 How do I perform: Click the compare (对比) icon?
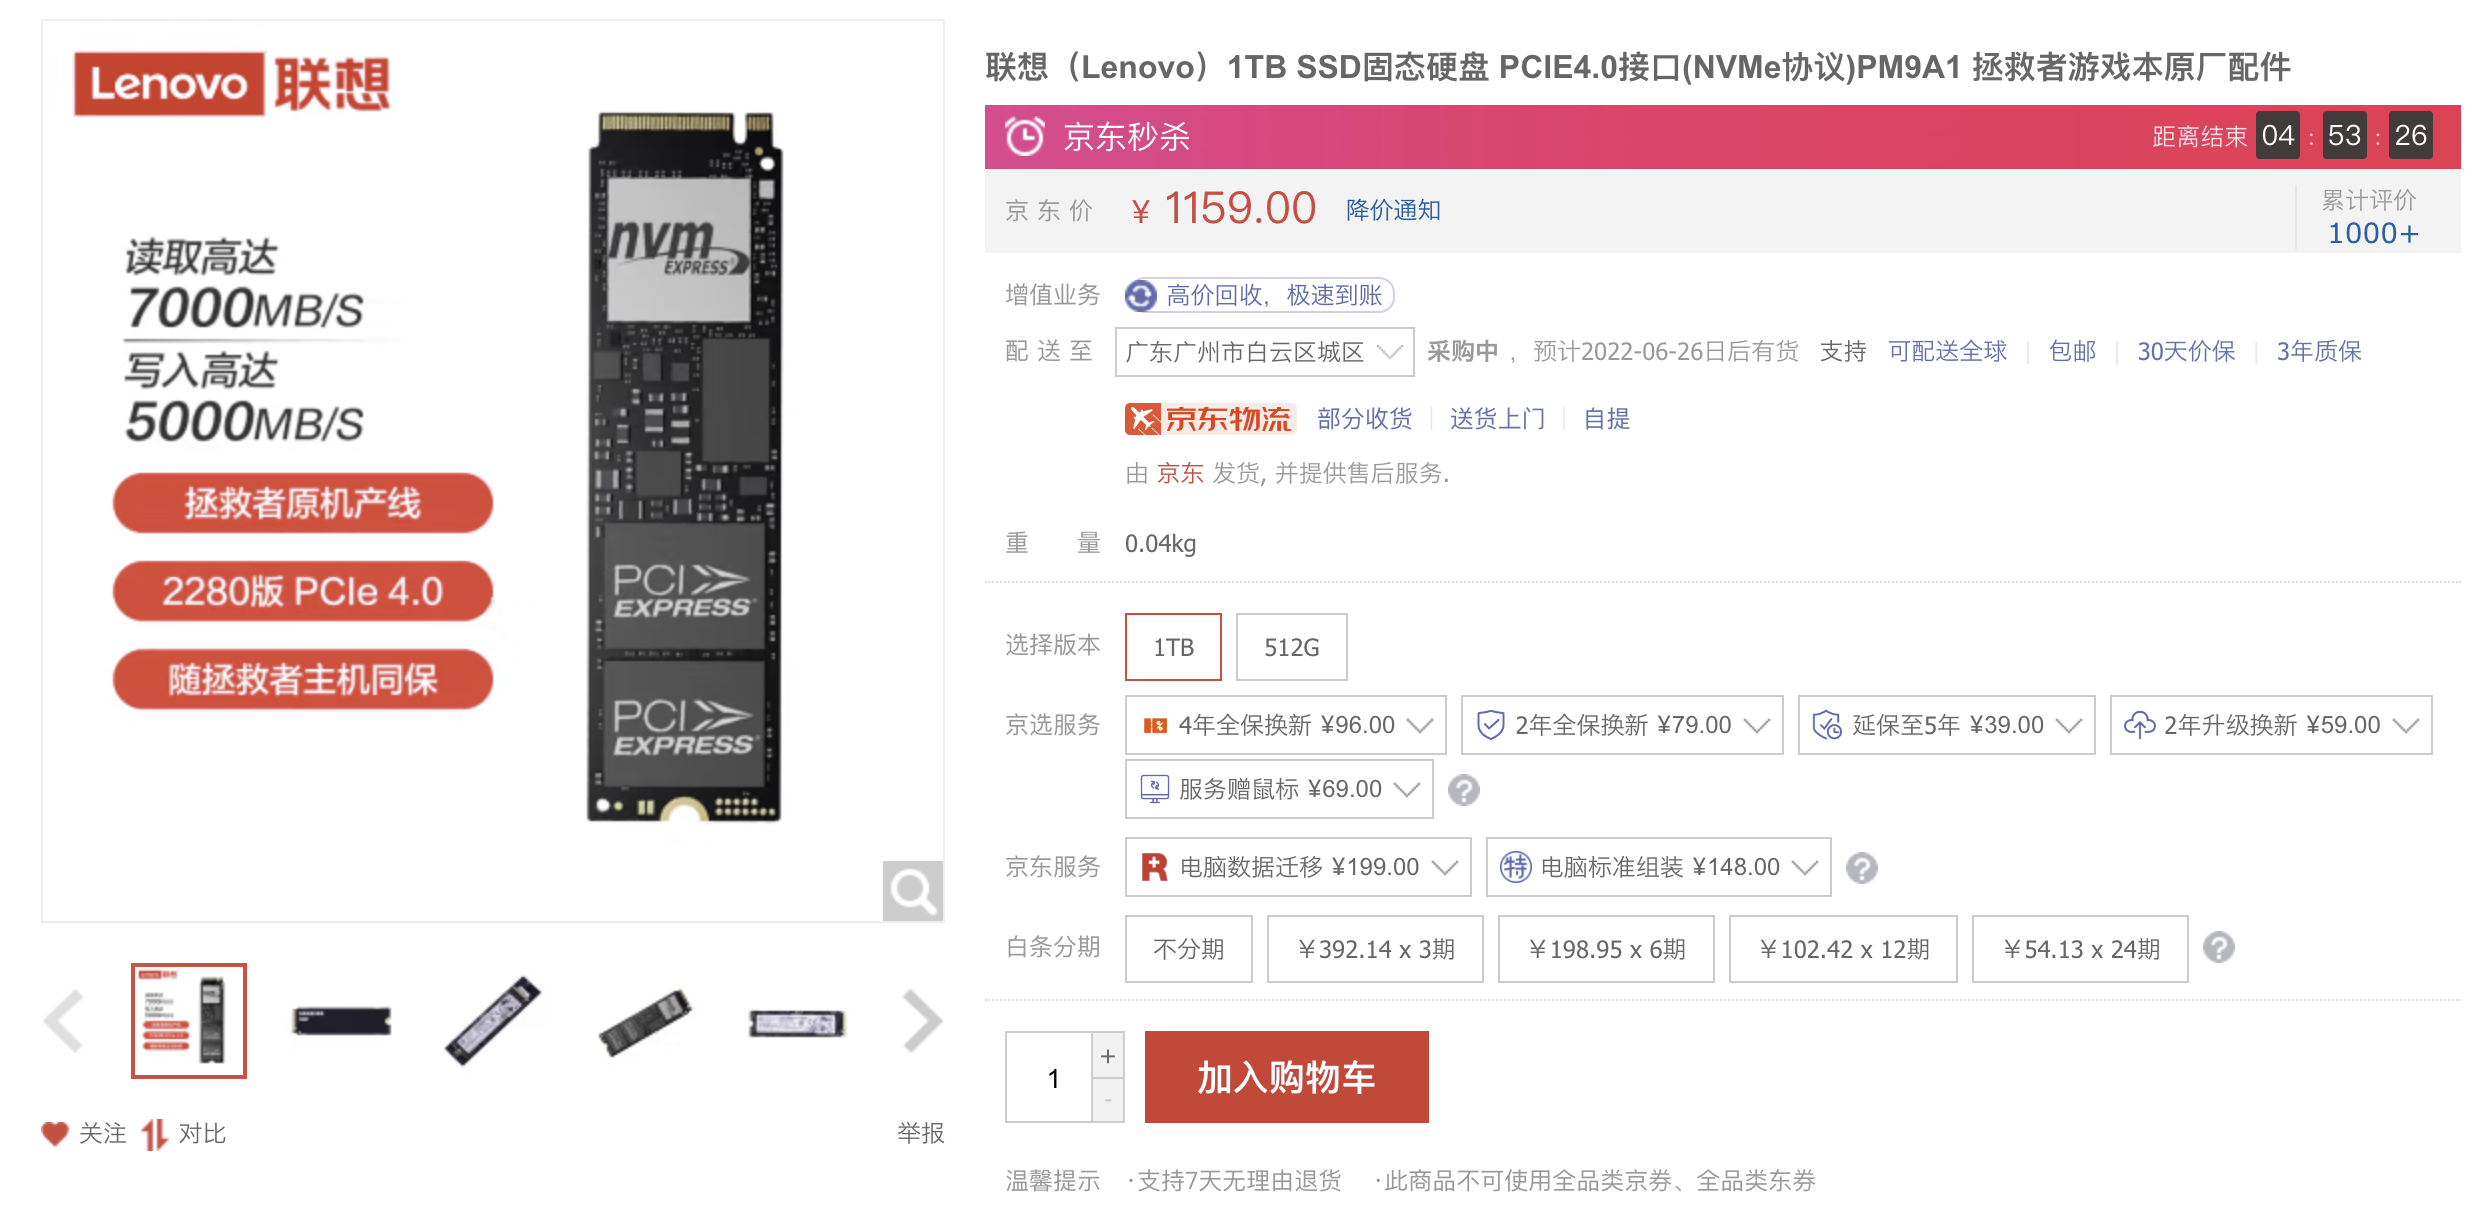click(x=154, y=1134)
